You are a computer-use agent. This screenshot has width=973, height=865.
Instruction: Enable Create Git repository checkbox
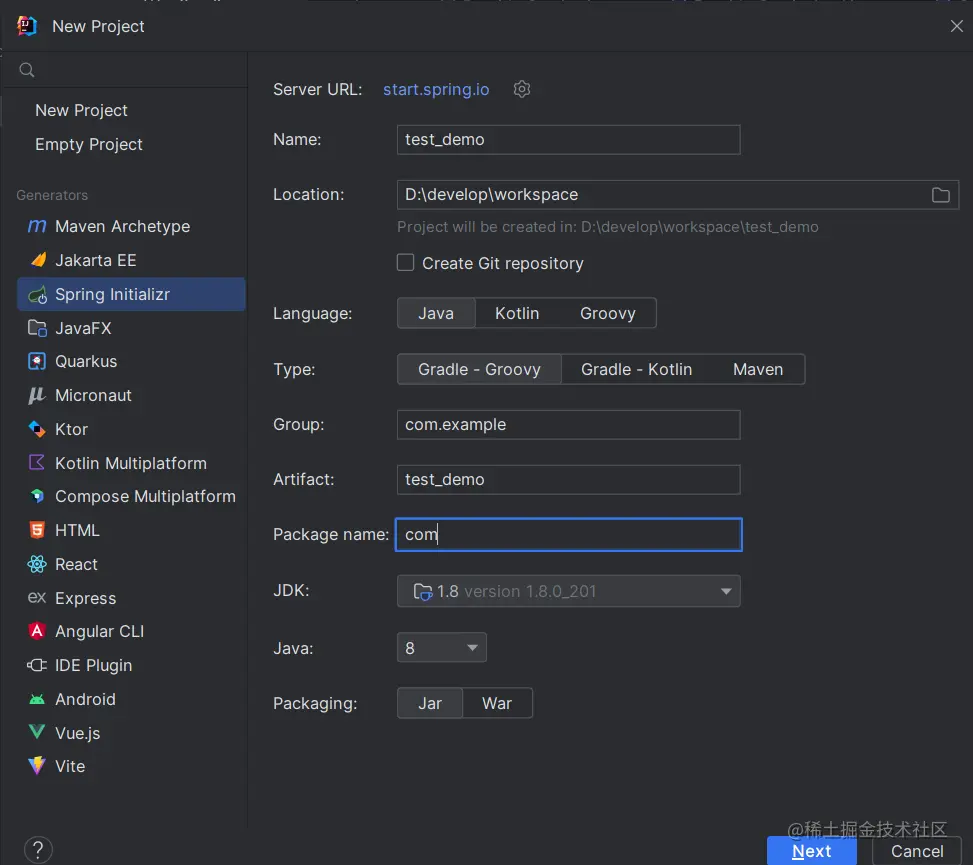405,262
